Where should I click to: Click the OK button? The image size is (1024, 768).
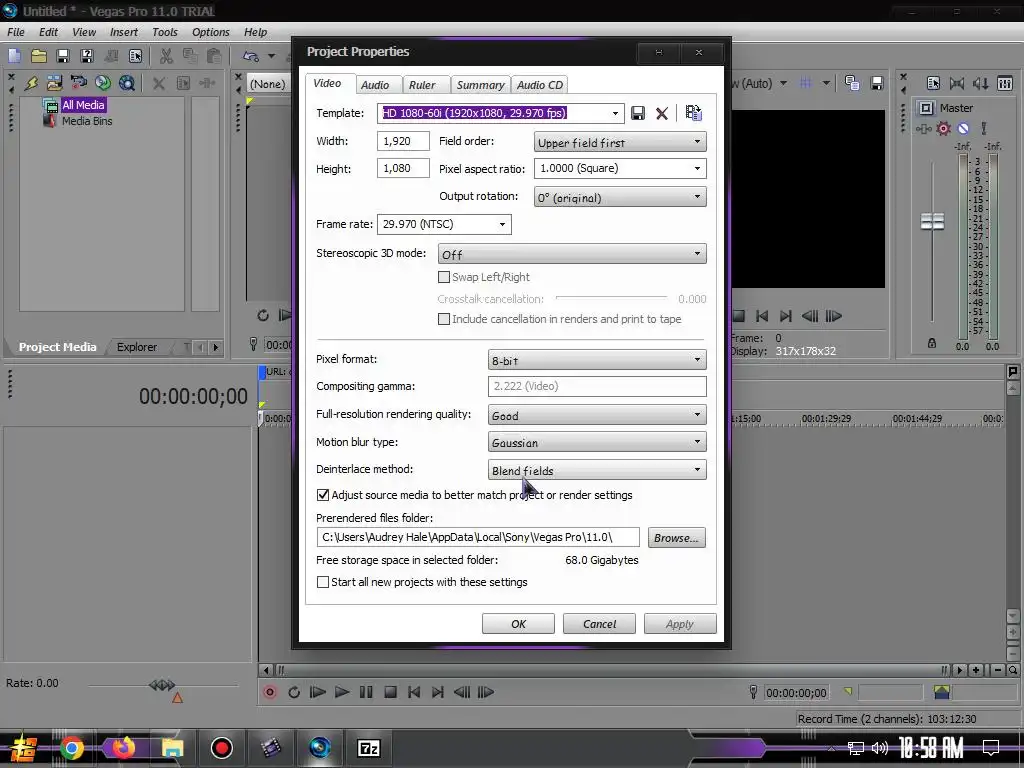coord(518,624)
